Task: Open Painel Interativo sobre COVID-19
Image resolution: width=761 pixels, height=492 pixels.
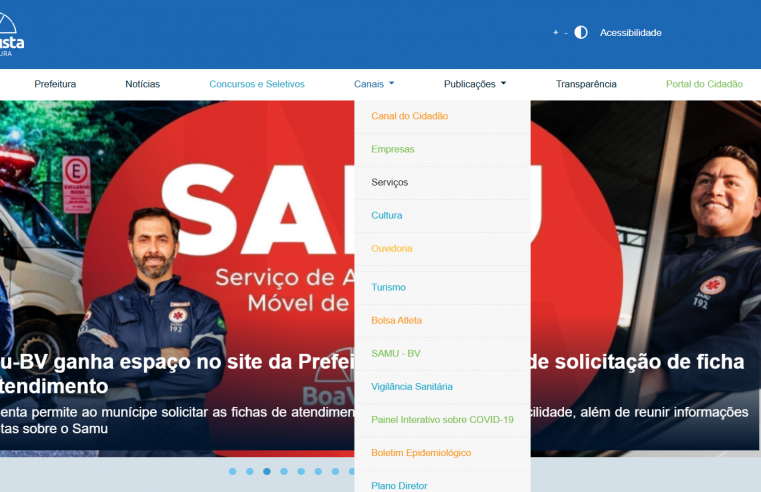Action: 442,420
